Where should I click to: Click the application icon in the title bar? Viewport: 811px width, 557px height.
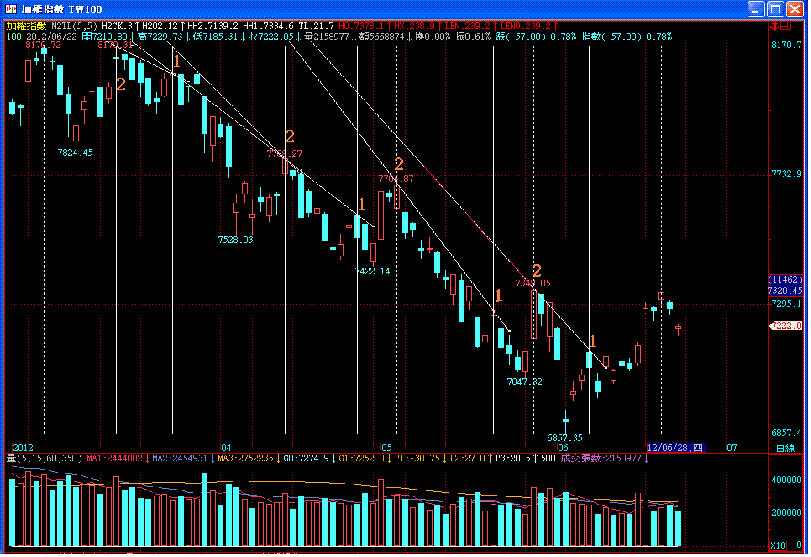(10, 8)
